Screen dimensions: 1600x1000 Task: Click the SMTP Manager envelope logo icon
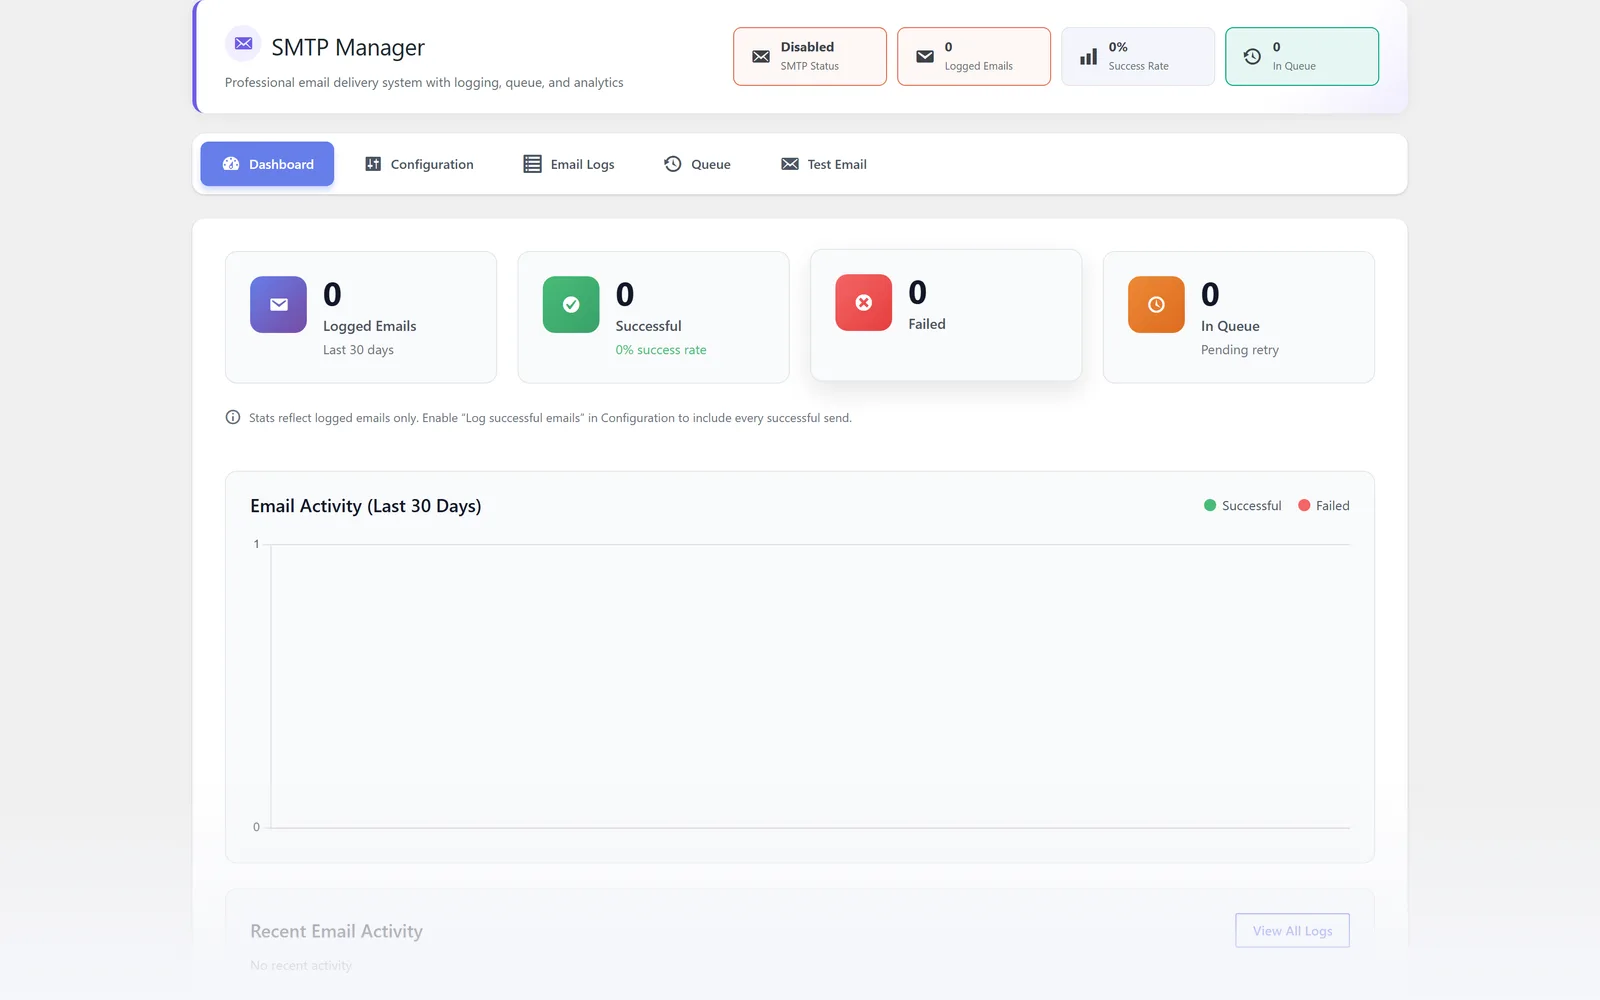(243, 44)
